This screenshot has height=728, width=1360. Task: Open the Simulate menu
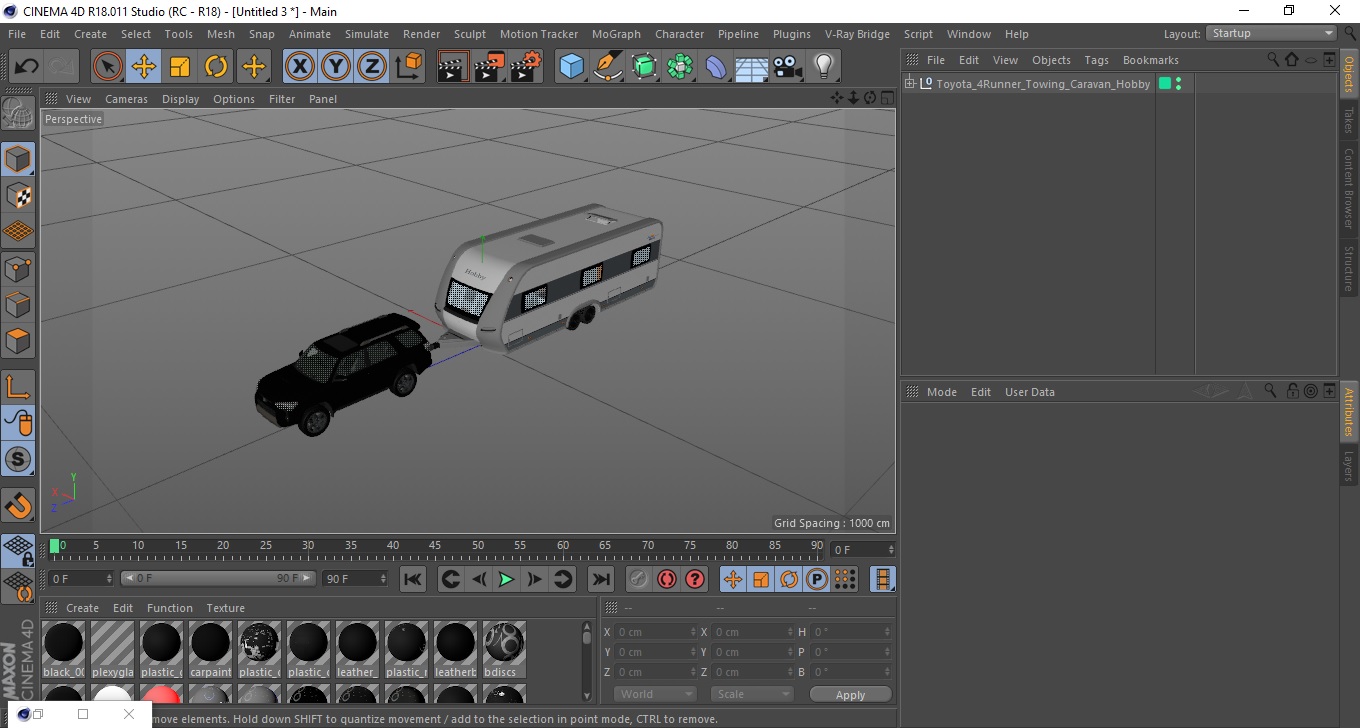367,34
